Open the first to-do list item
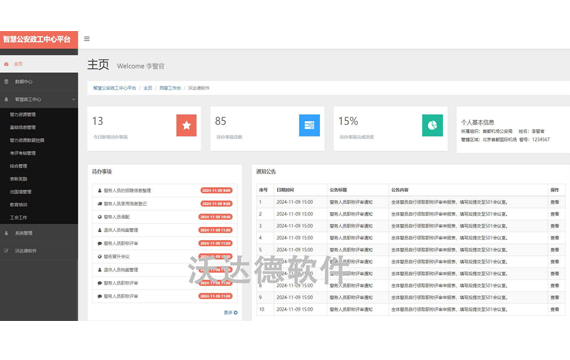This screenshot has width=570, height=360. (x=165, y=191)
